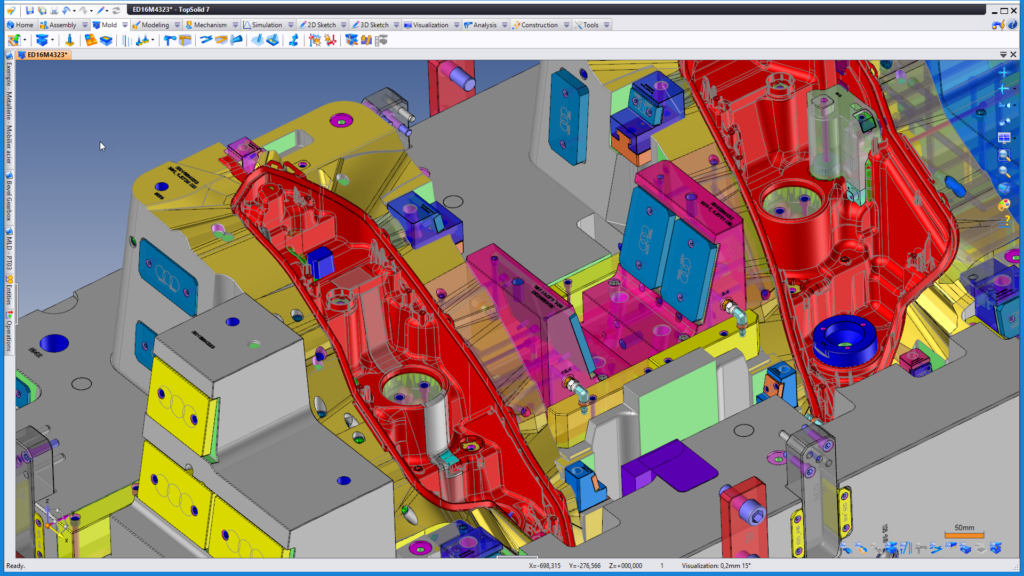This screenshot has height=576, width=1024.
Task: Click the color palette icon in the view toolbar
Action: pyautogui.click(x=1004, y=205)
